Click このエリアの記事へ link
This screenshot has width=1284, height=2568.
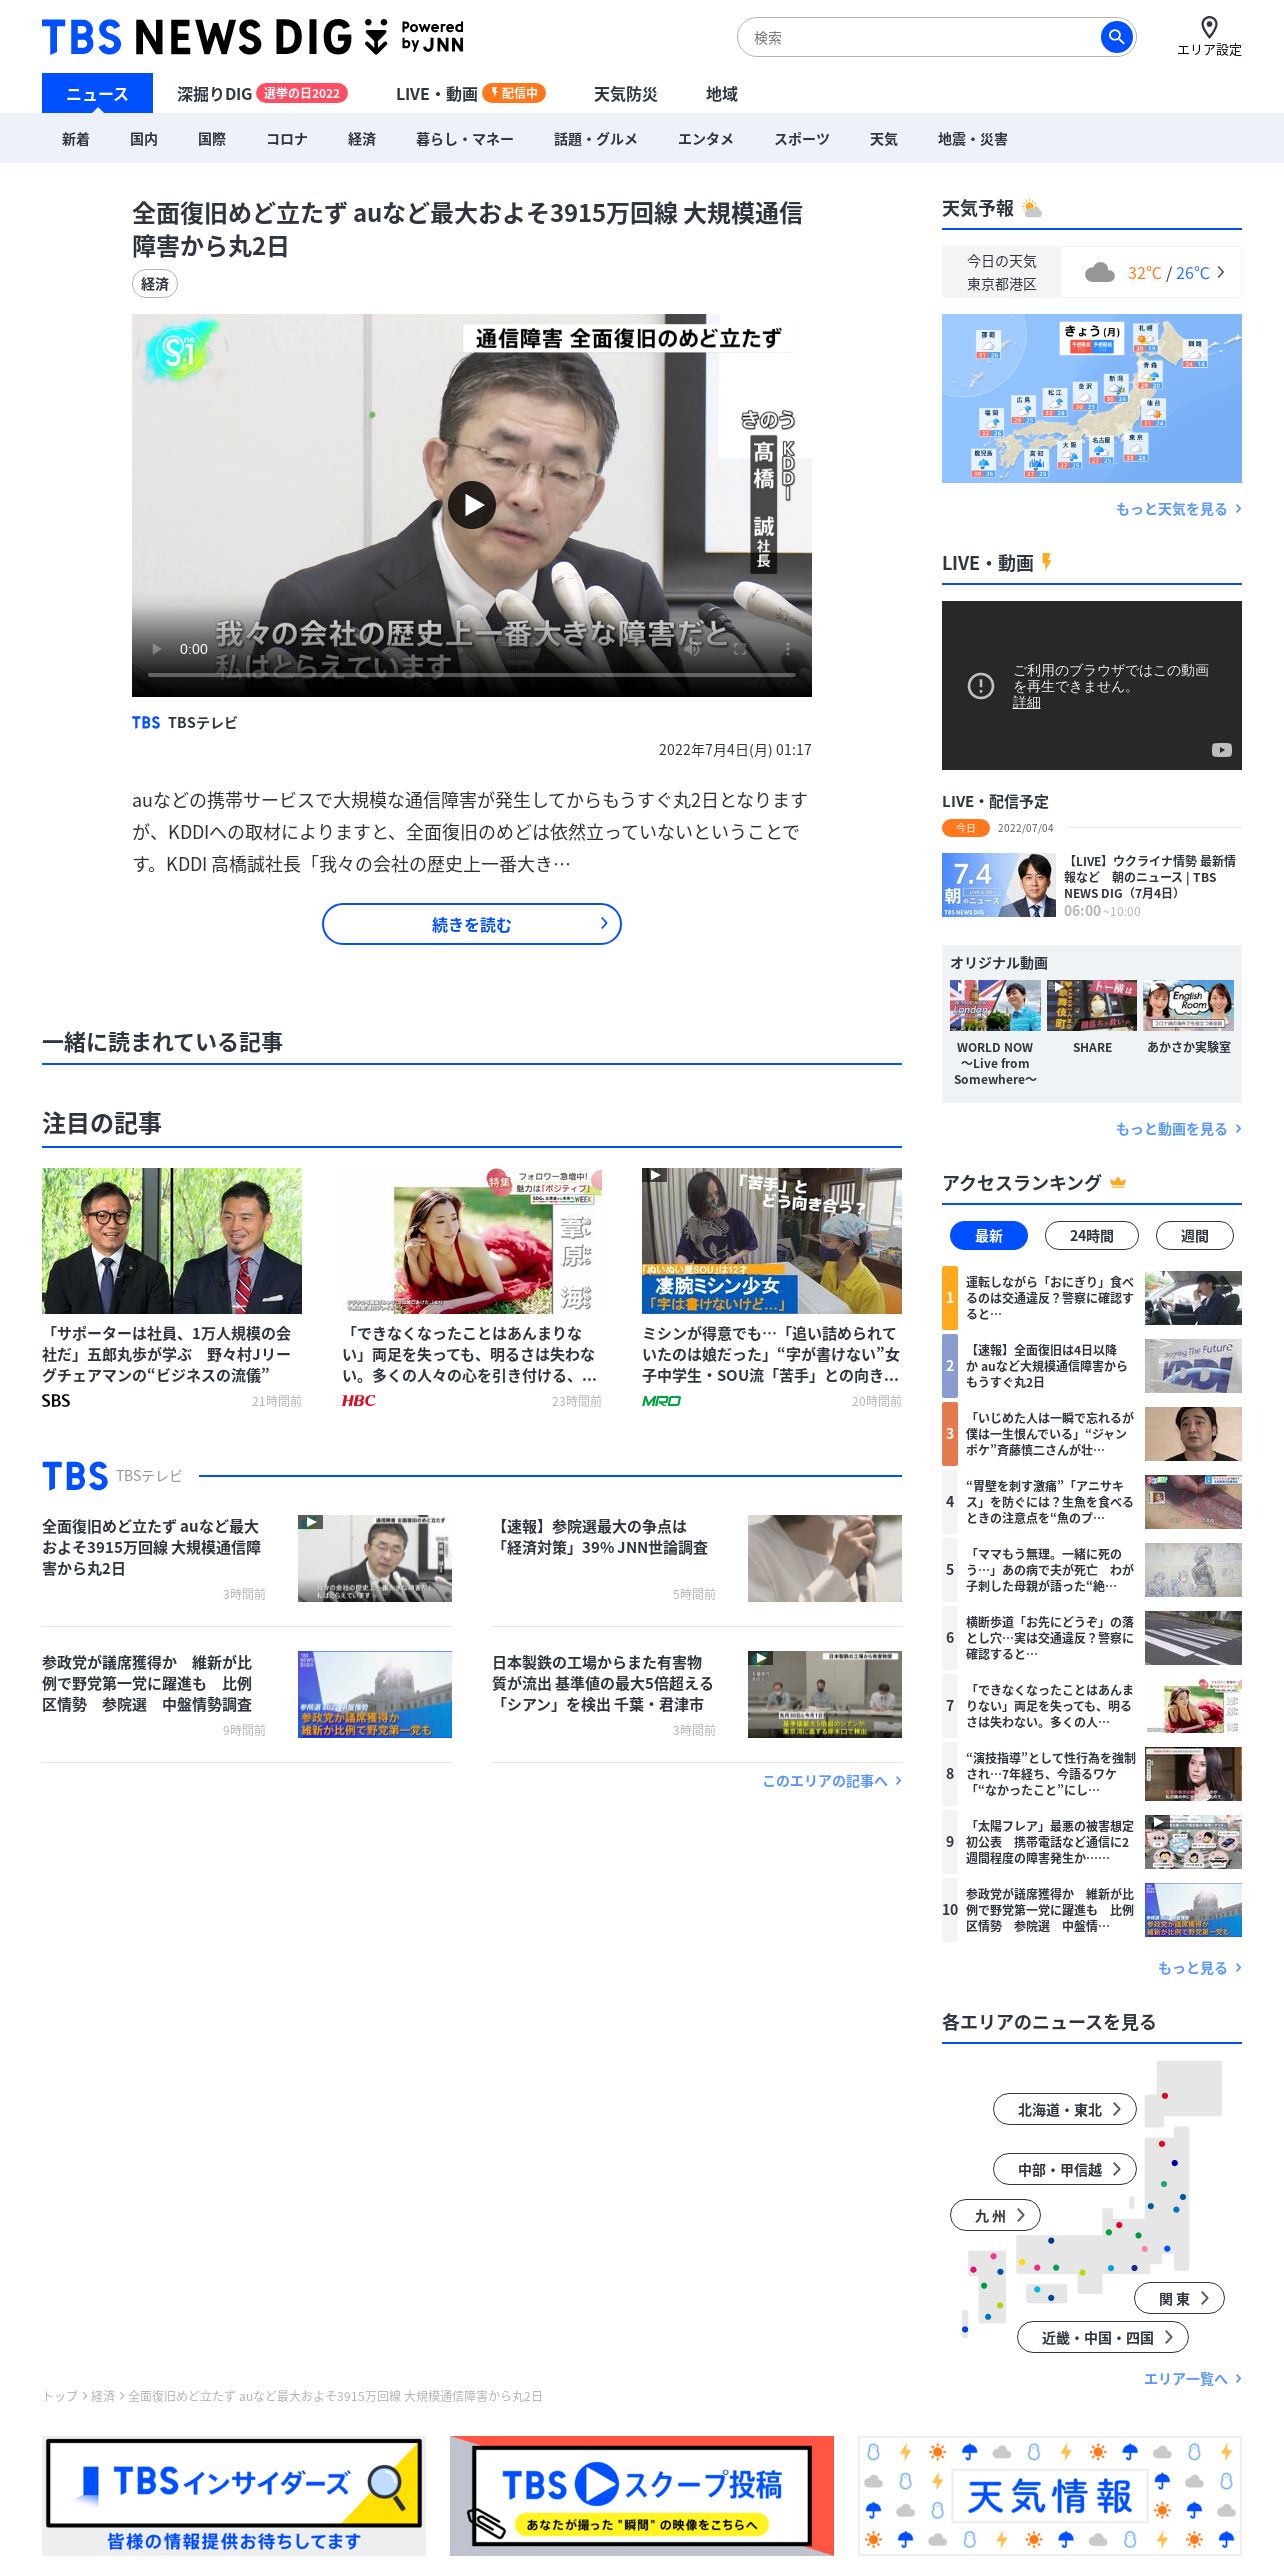point(832,1781)
